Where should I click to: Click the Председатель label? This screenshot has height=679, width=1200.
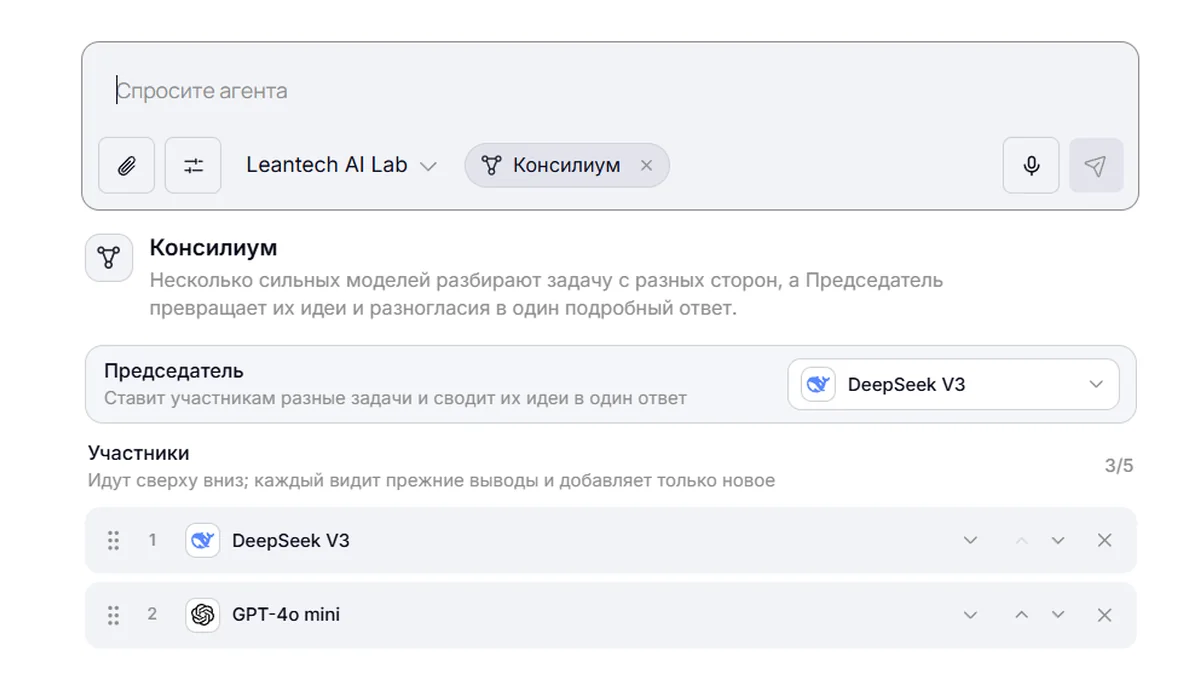pos(174,371)
